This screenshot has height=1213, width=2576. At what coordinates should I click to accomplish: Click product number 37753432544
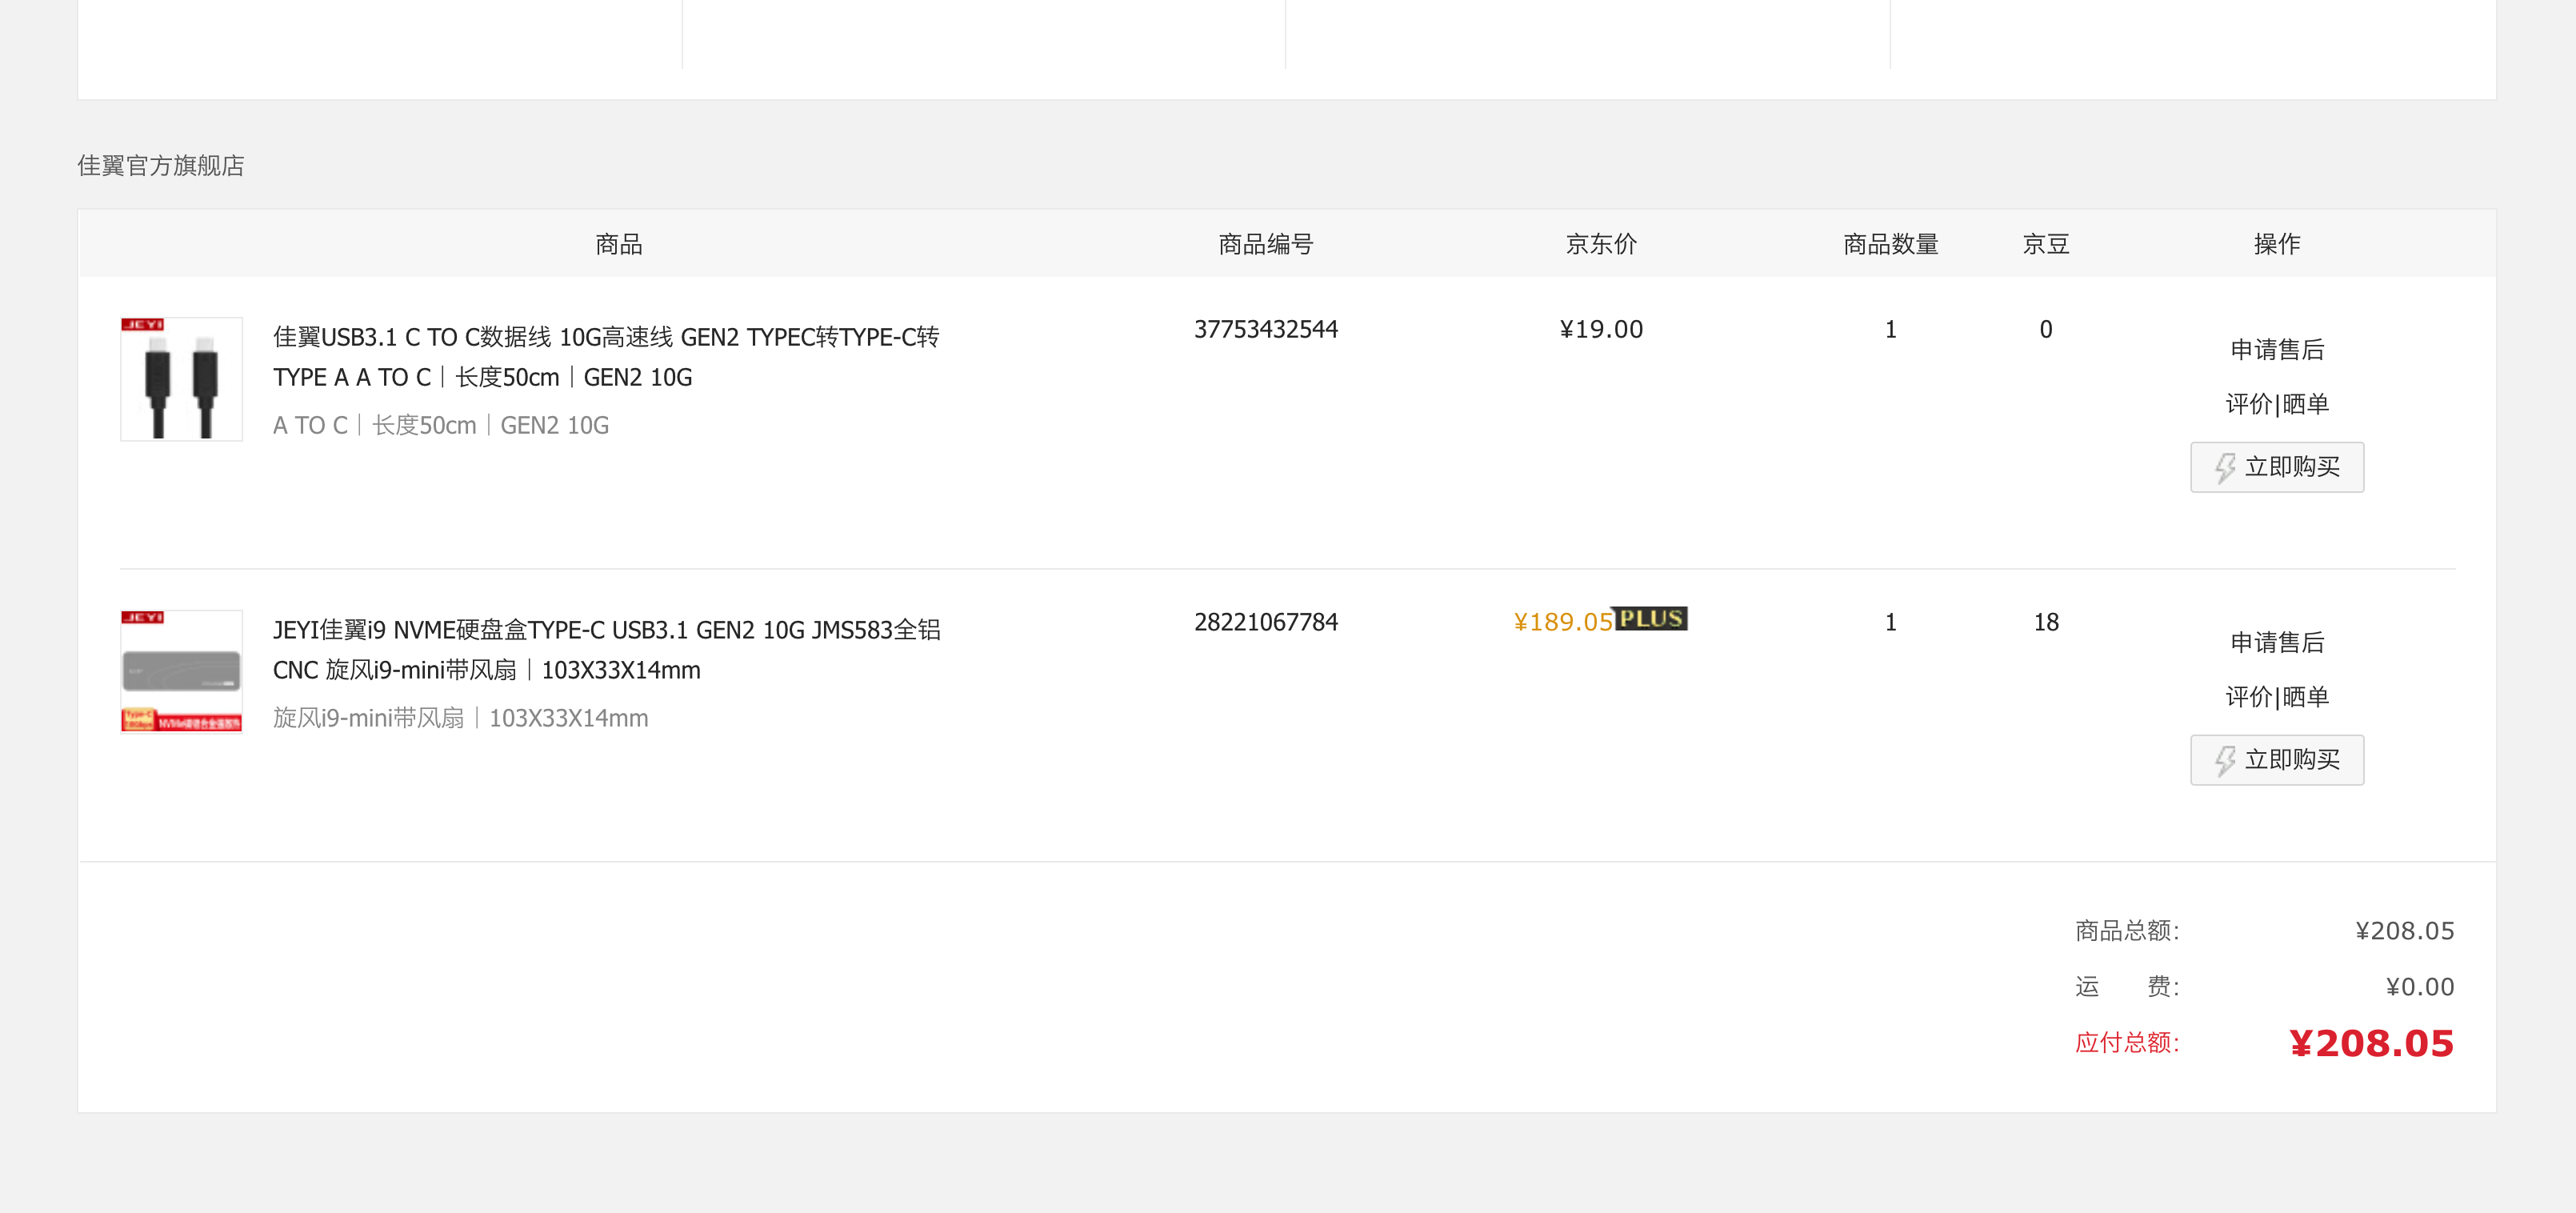[1265, 329]
